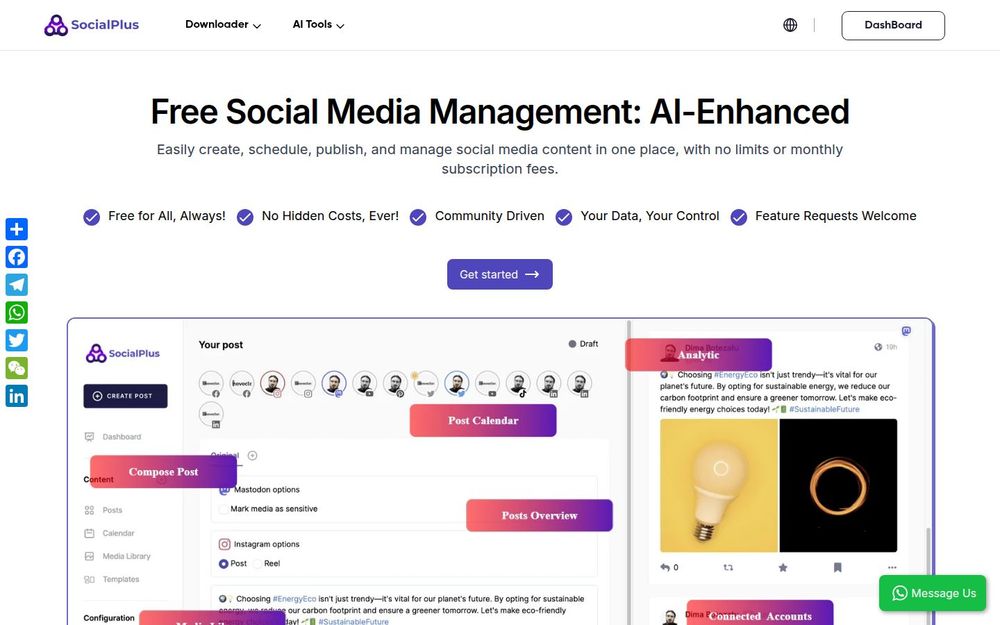The height and width of the screenshot is (625, 1000).
Task: Click 'Feature Requests Welcome' text
Action: 835,216
